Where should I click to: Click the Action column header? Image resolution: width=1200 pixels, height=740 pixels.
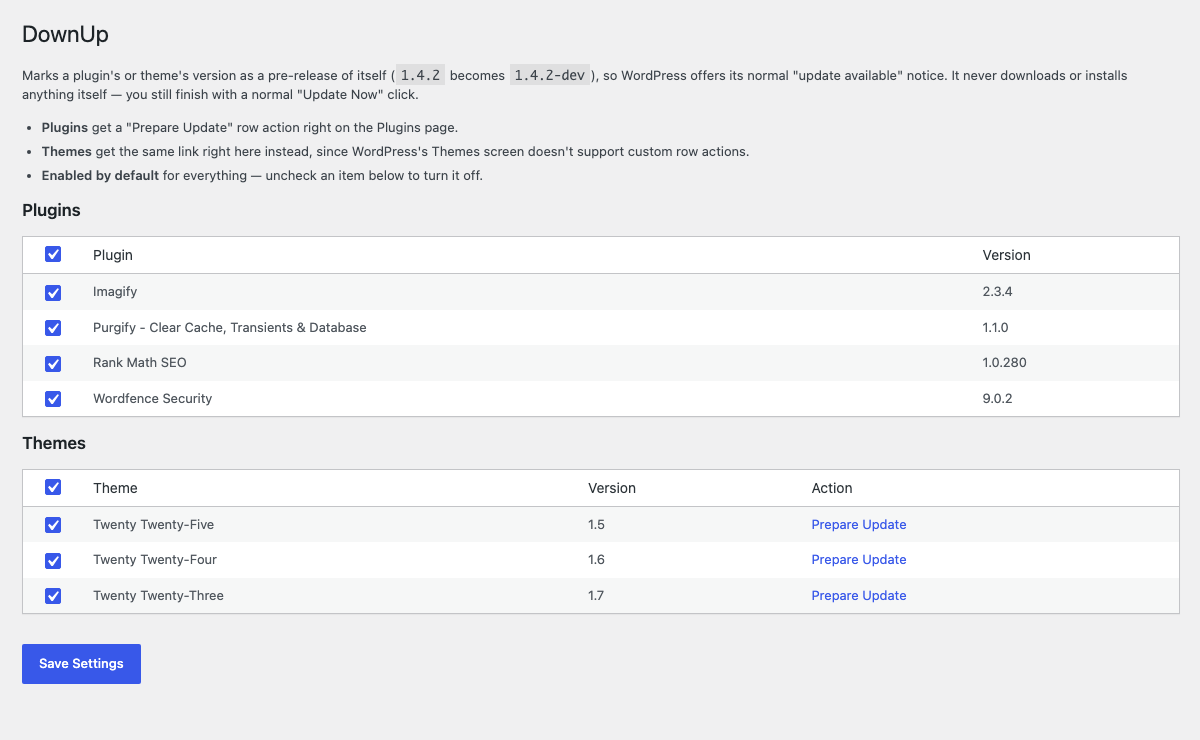[832, 488]
